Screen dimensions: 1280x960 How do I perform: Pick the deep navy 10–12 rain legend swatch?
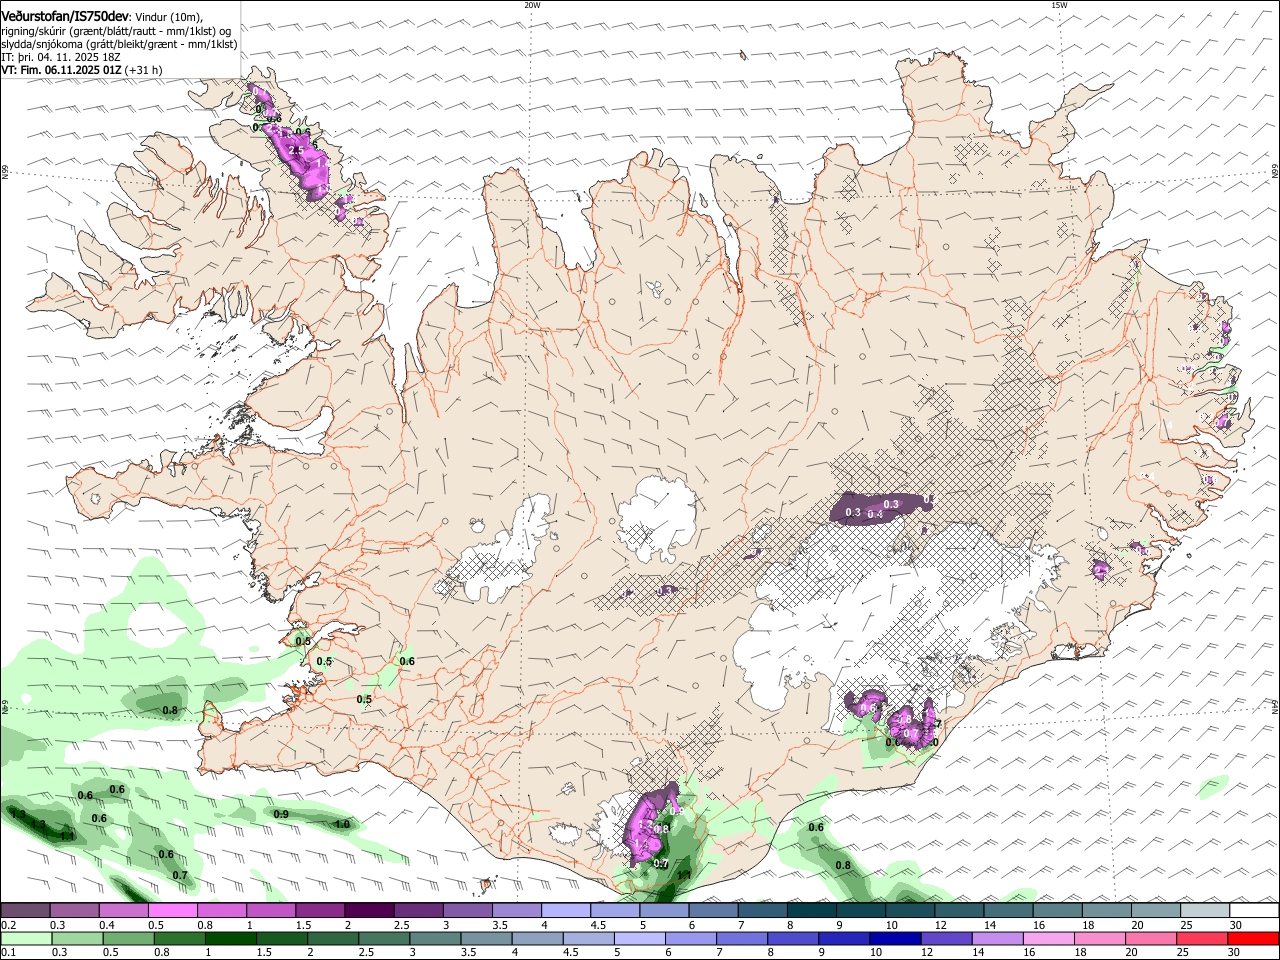click(896, 939)
